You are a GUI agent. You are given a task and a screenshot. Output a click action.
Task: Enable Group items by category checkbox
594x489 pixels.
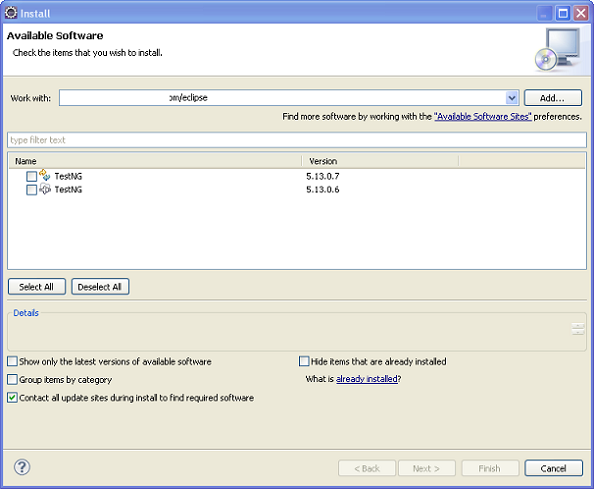click(13, 379)
